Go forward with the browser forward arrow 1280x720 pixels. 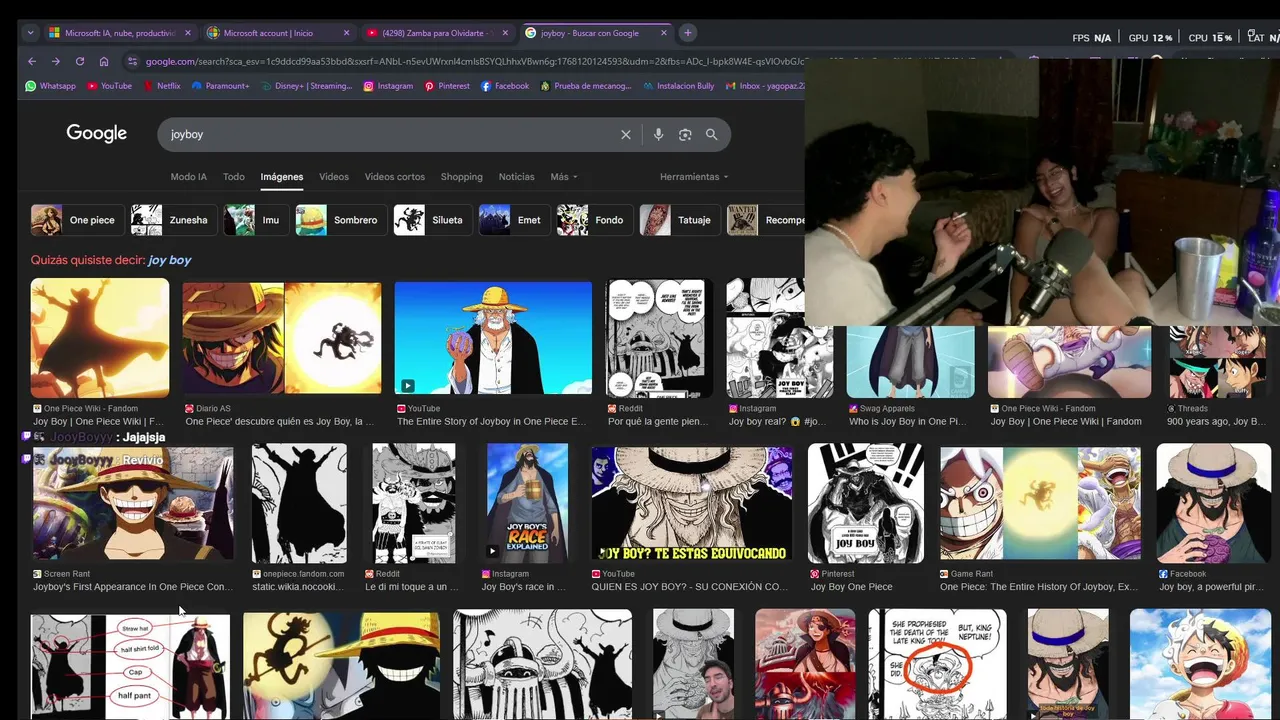pyautogui.click(x=55, y=61)
